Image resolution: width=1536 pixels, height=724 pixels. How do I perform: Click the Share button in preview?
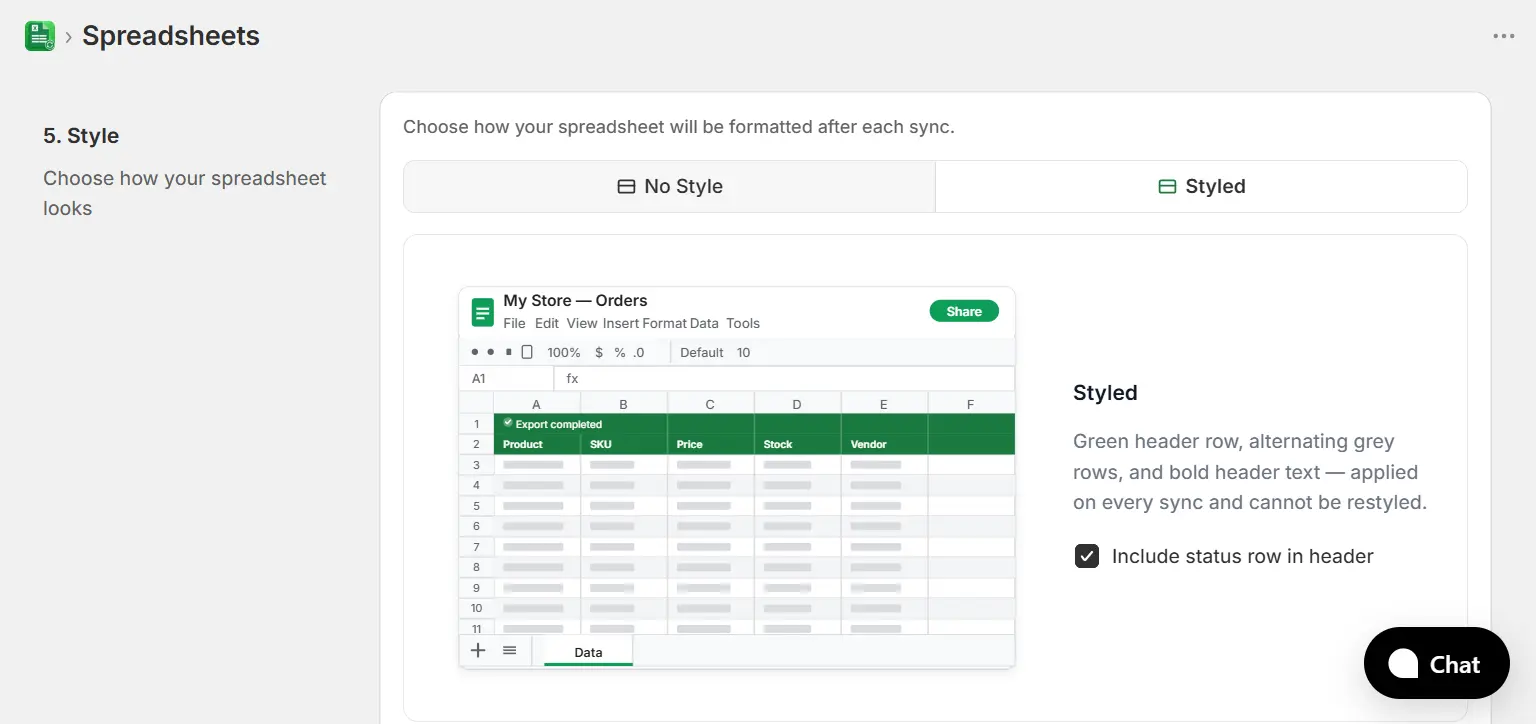coord(964,311)
